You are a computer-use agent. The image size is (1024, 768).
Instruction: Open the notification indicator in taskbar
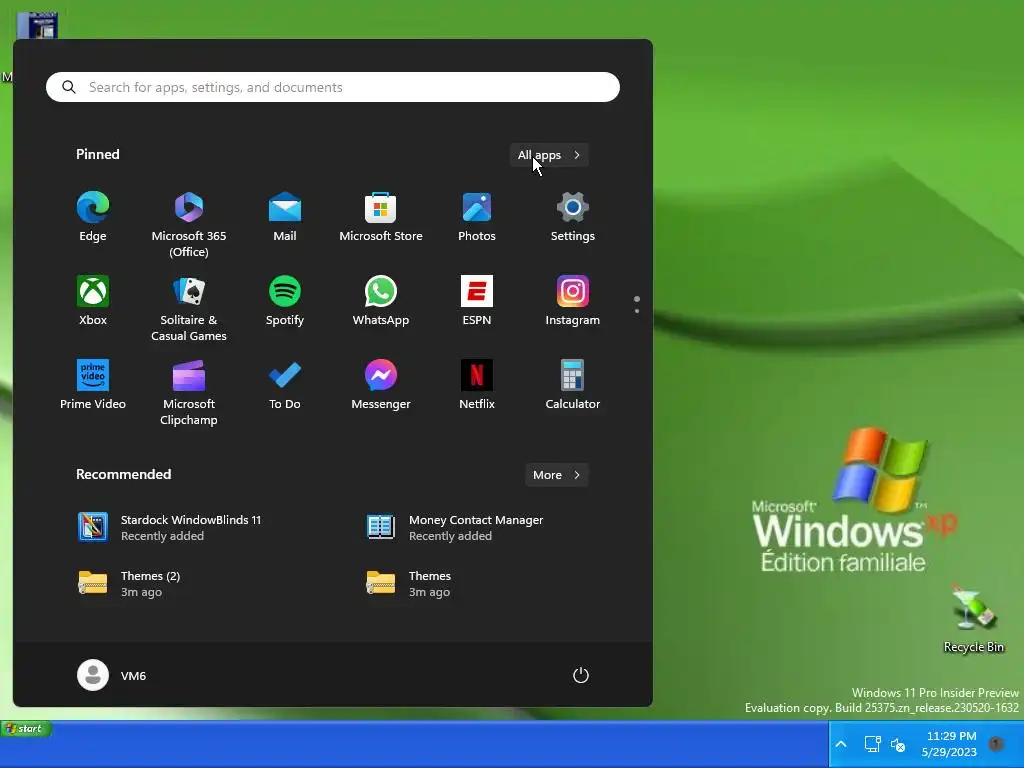pos(996,743)
